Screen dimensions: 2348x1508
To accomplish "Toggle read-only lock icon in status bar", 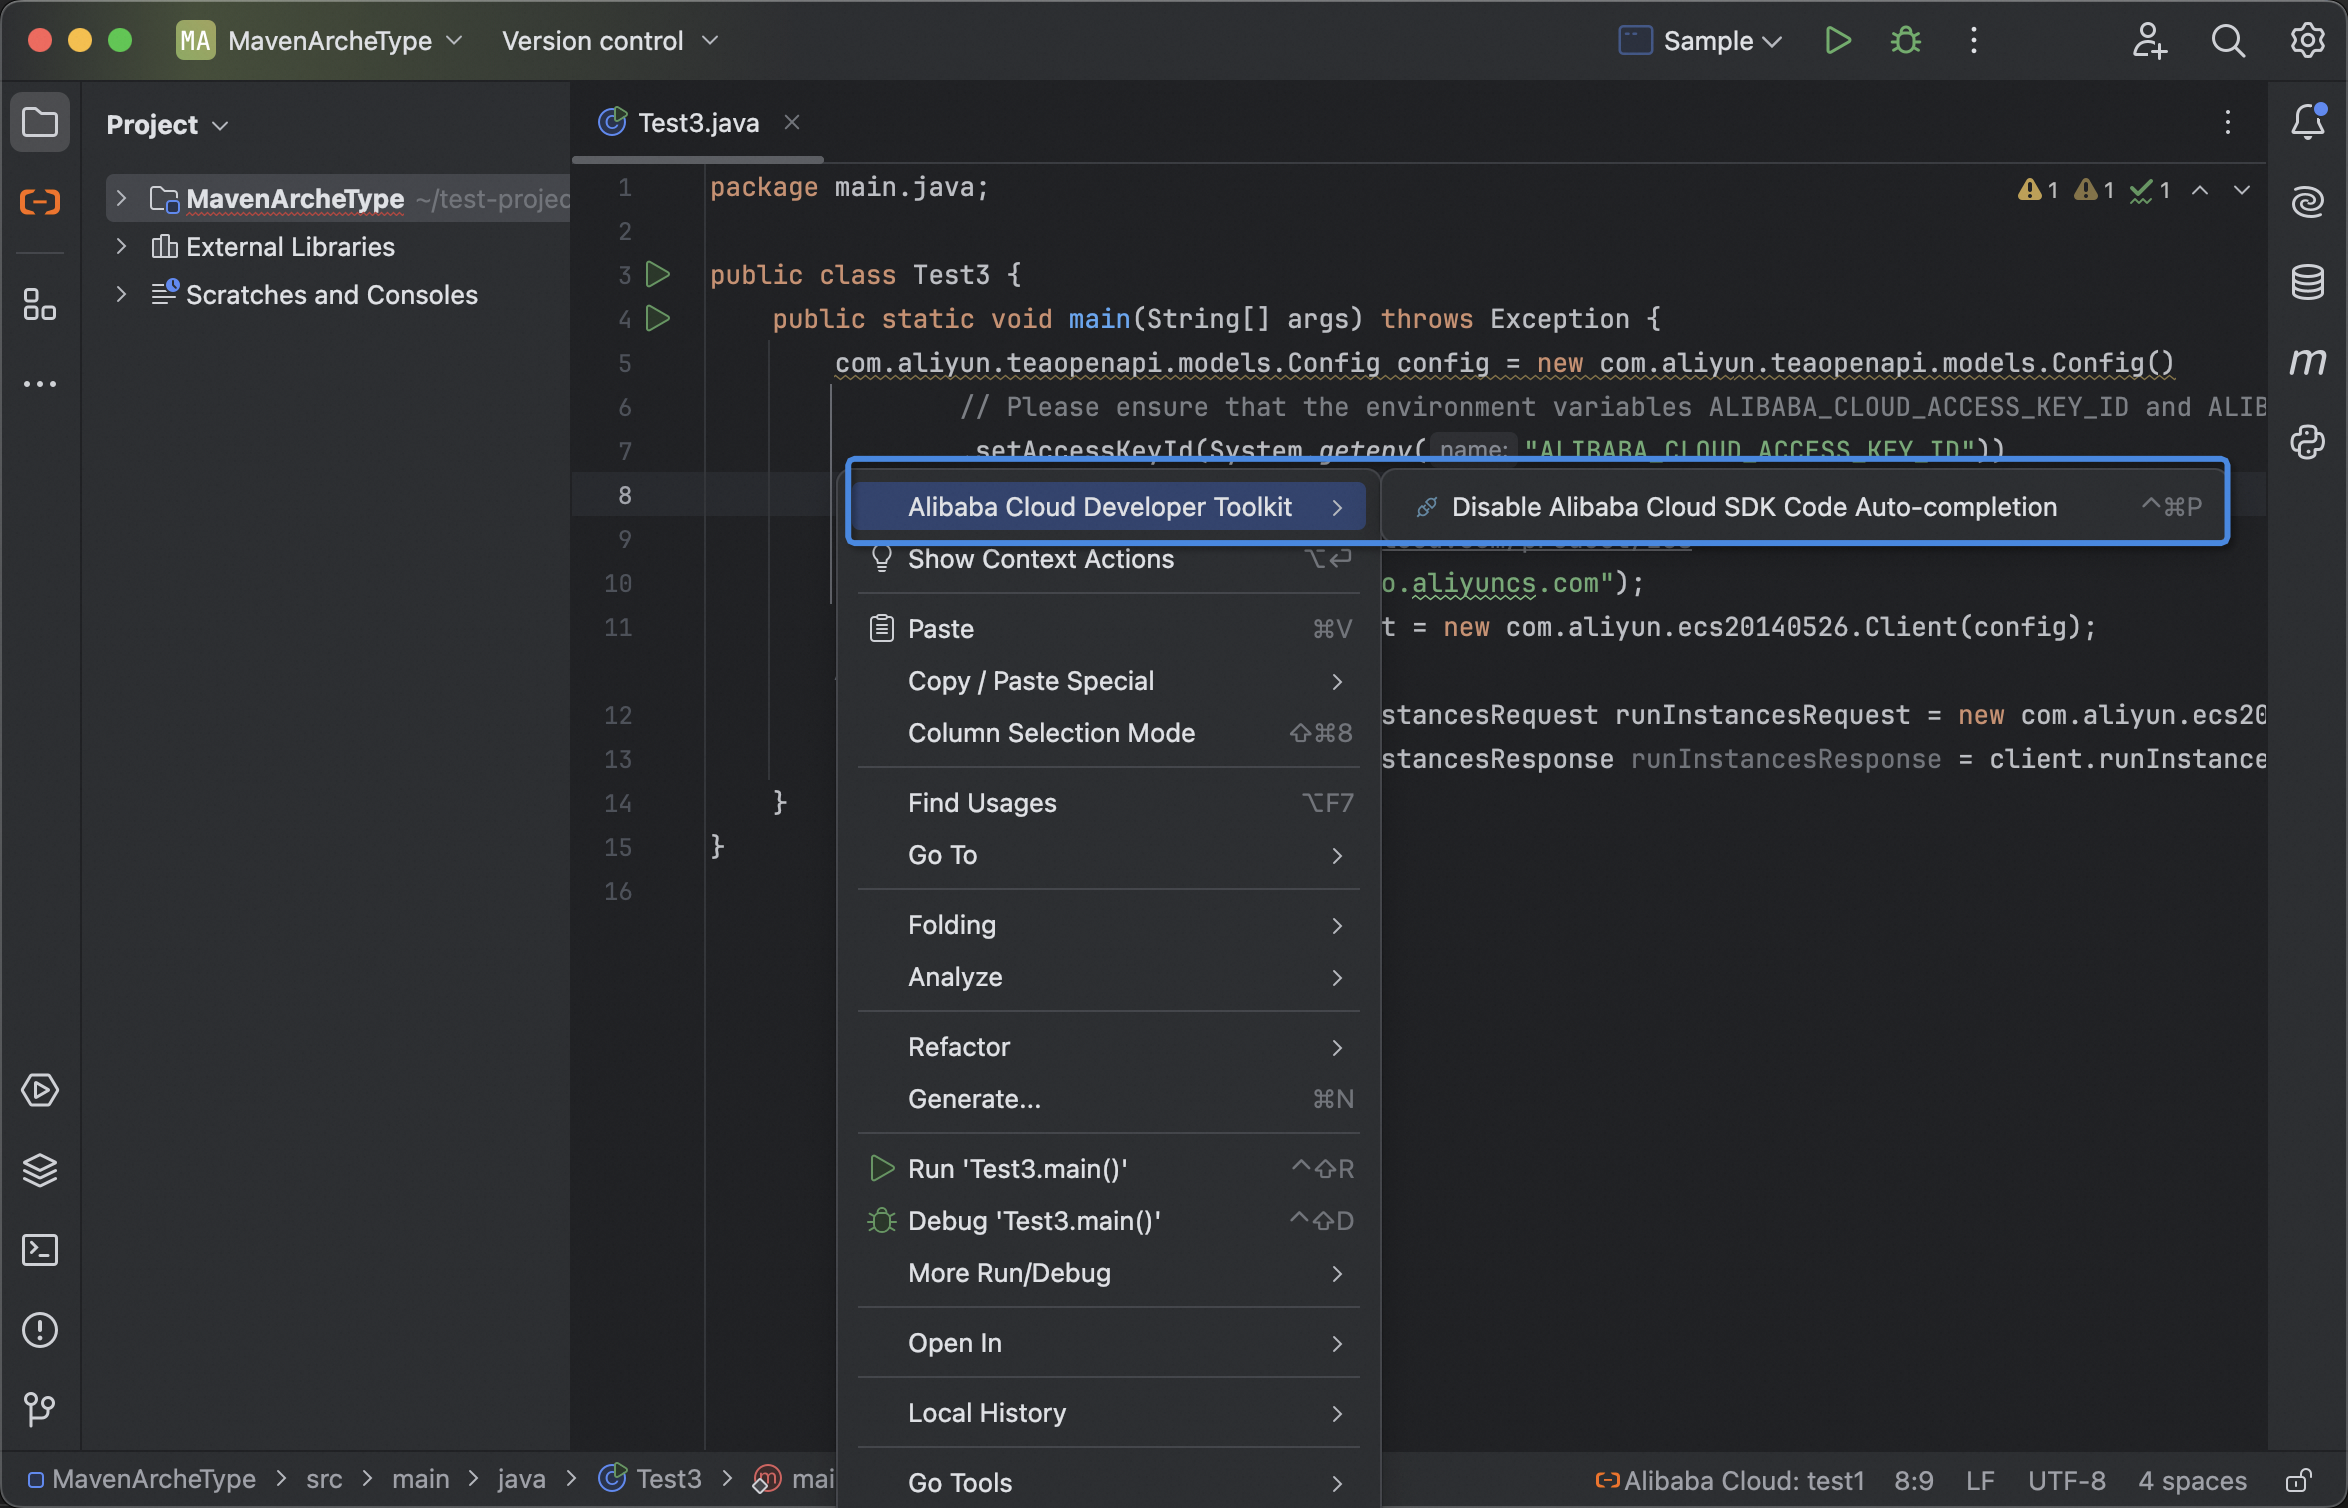I will [x=2297, y=1480].
